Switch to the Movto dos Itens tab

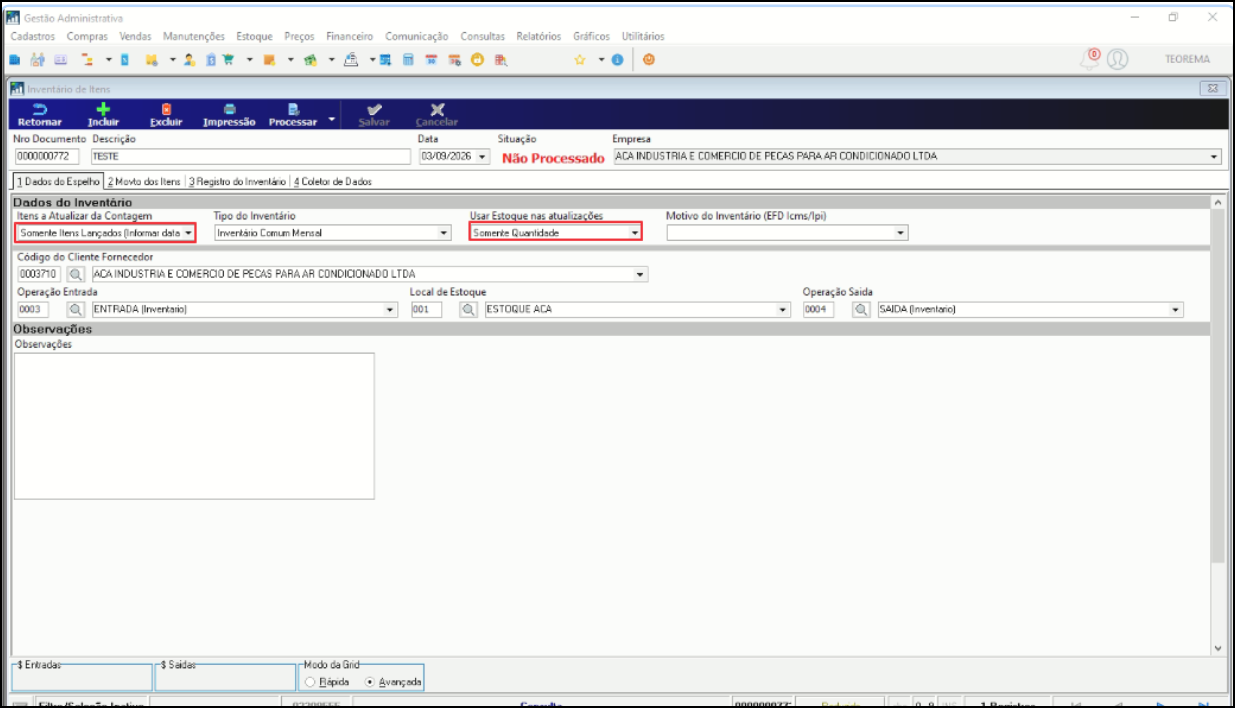coord(144,182)
